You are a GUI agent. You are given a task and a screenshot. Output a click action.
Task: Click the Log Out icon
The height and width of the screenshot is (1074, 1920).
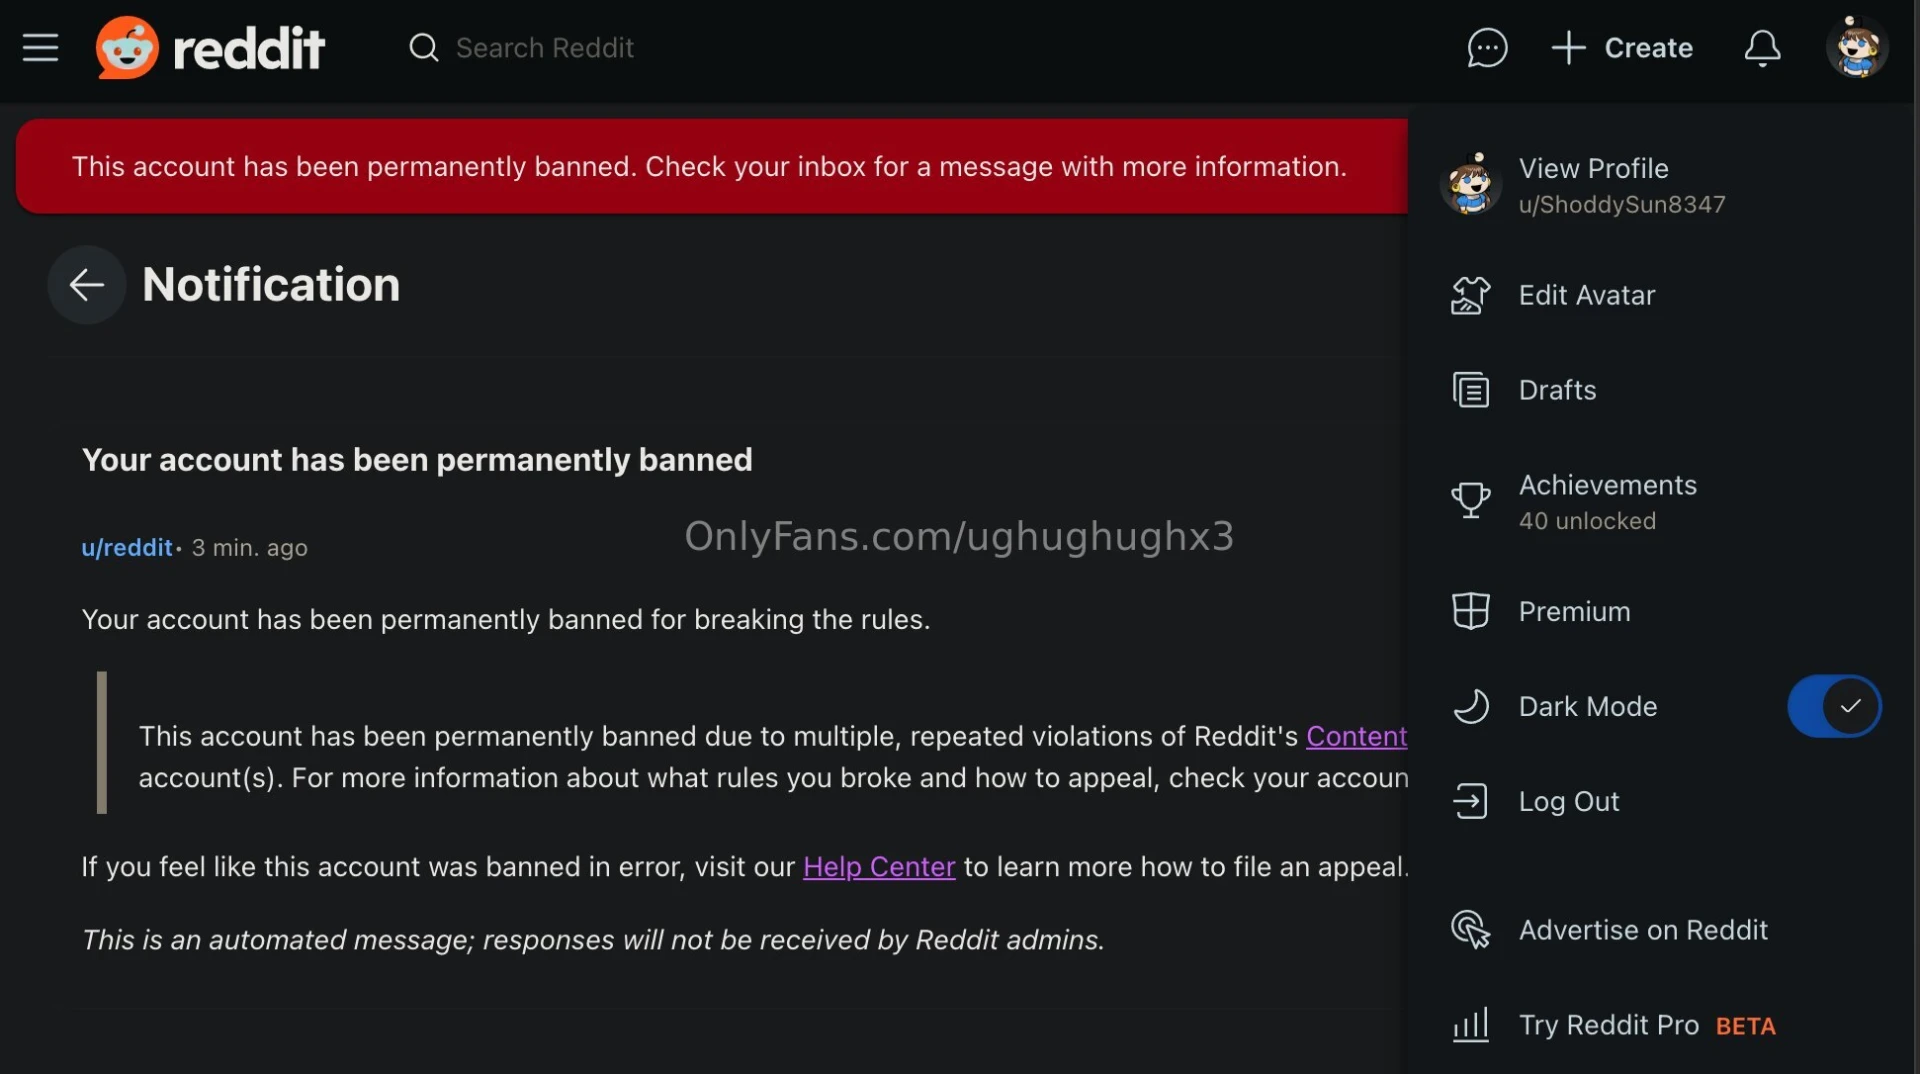(x=1470, y=801)
